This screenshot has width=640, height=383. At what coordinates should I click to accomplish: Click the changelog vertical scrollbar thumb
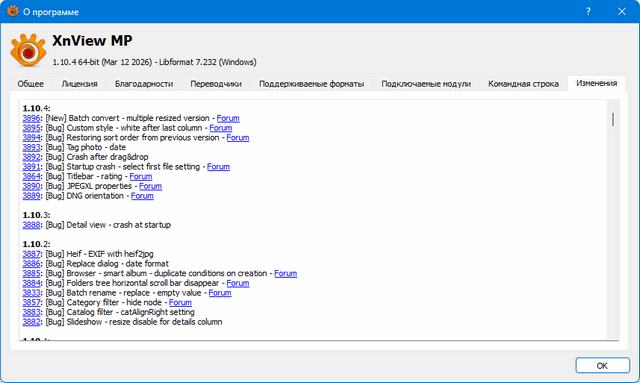click(x=613, y=119)
